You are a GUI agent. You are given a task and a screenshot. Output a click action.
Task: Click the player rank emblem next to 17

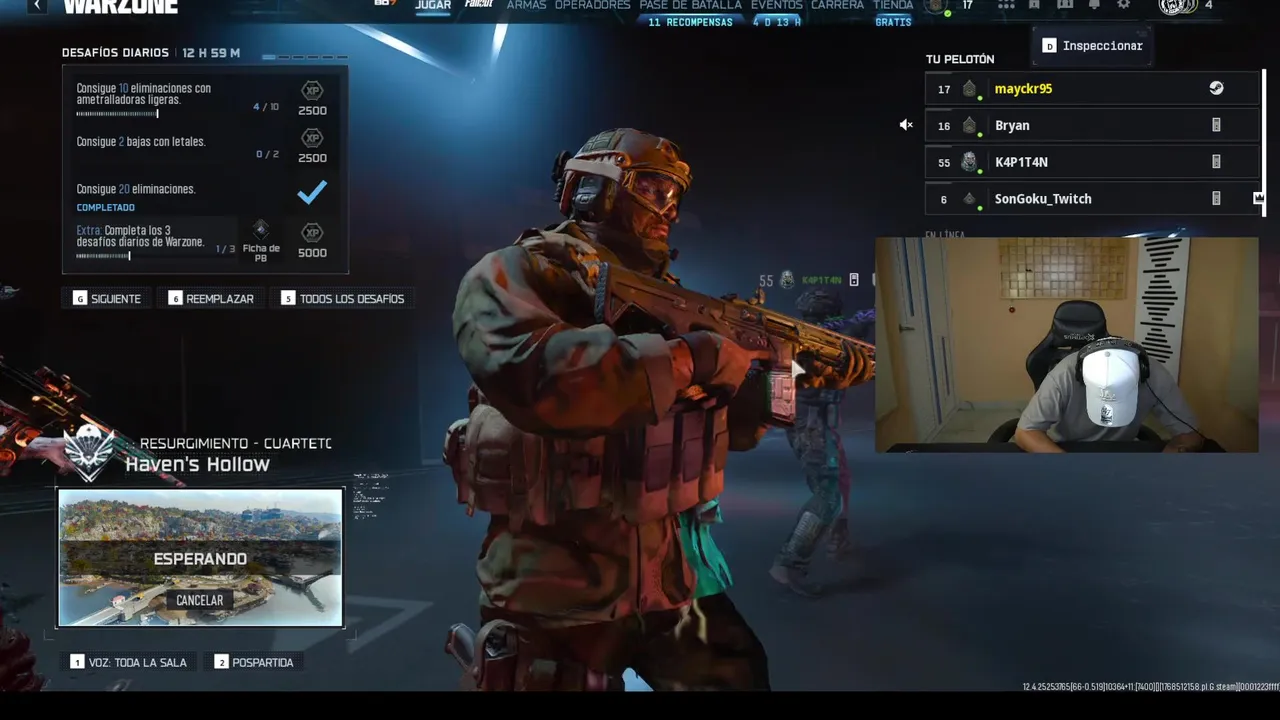pyautogui.click(x=937, y=6)
